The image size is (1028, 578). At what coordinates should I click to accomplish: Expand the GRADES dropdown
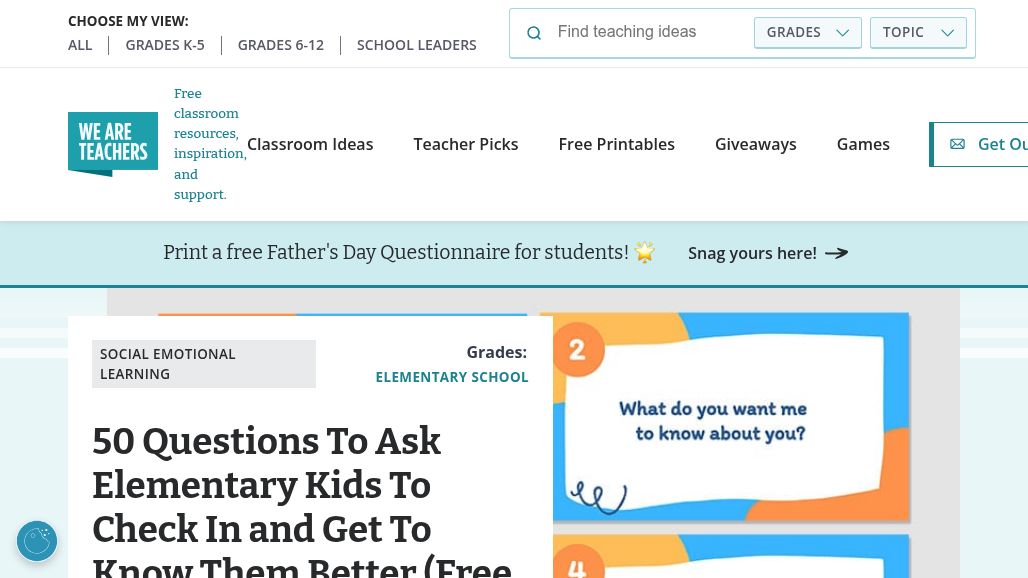click(808, 33)
